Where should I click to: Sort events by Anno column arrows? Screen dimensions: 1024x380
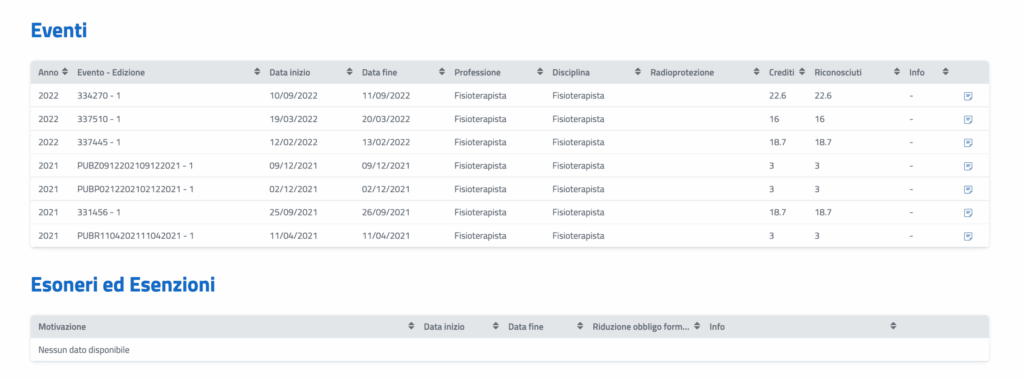[x=65, y=72]
